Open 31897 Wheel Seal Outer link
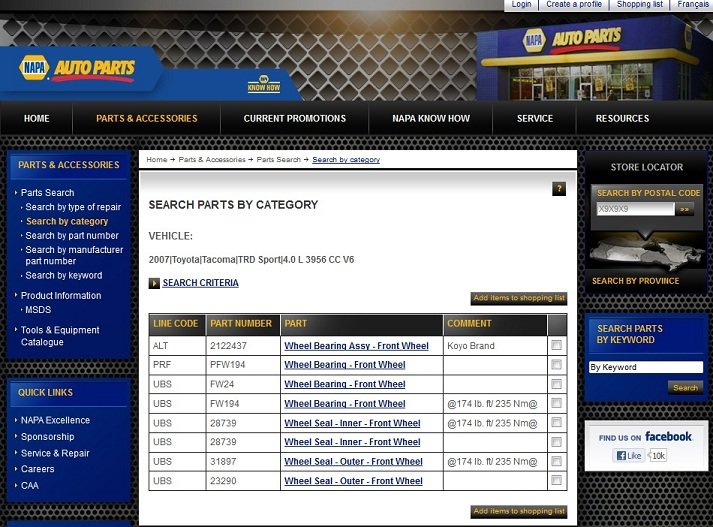 point(353,462)
